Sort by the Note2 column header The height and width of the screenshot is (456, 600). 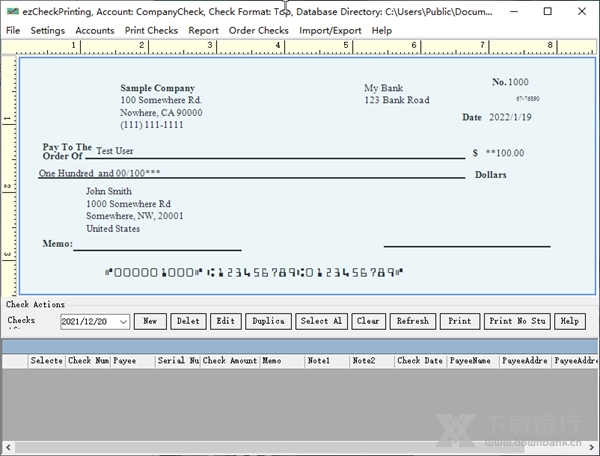(x=372, y=361)
